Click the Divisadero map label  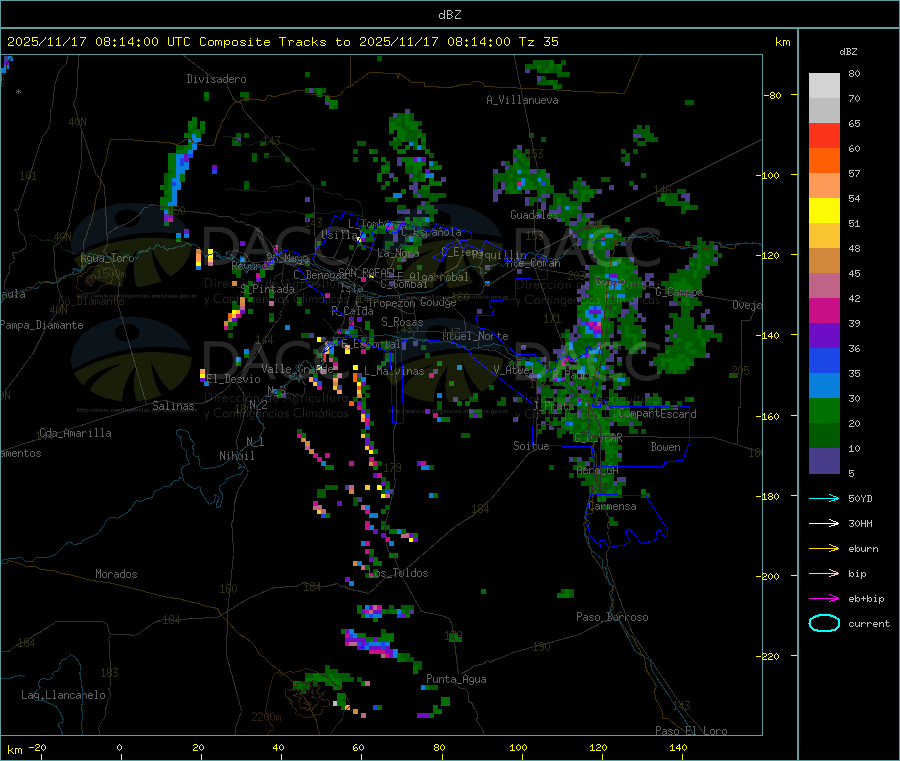[x=216, y=79]
